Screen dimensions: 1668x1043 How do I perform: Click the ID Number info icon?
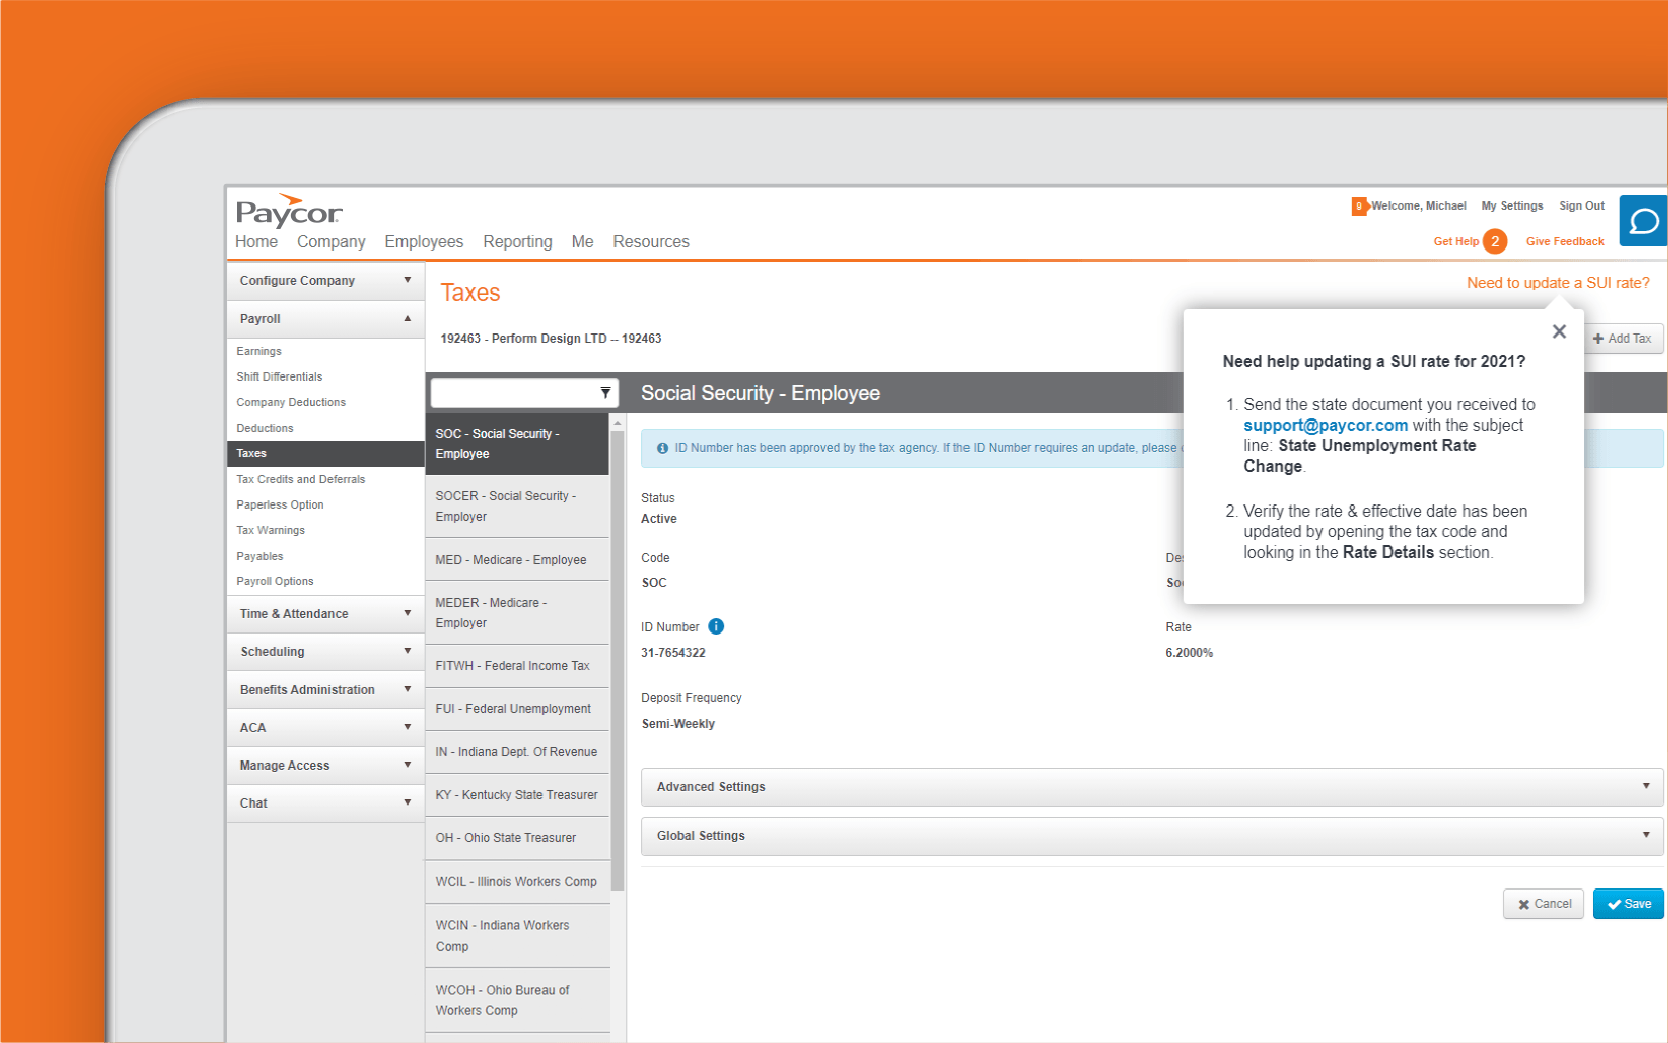[x=716, y=626]
